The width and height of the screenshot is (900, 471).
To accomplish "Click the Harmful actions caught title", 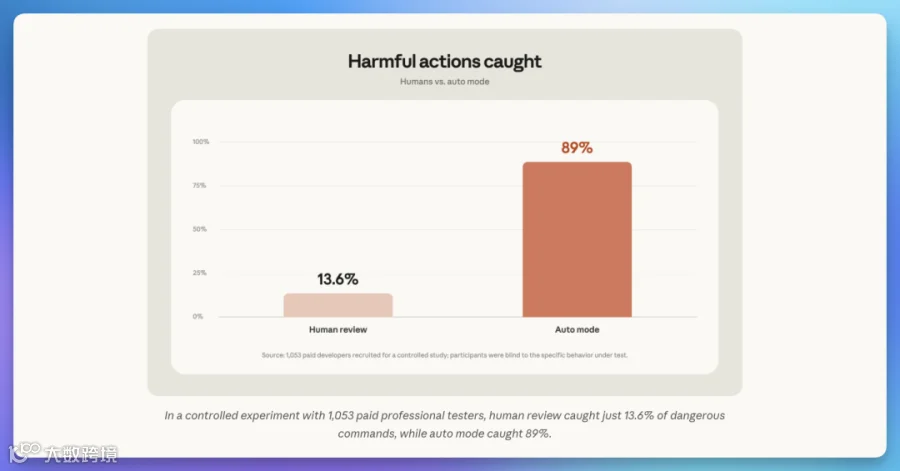I will [444, 61].
